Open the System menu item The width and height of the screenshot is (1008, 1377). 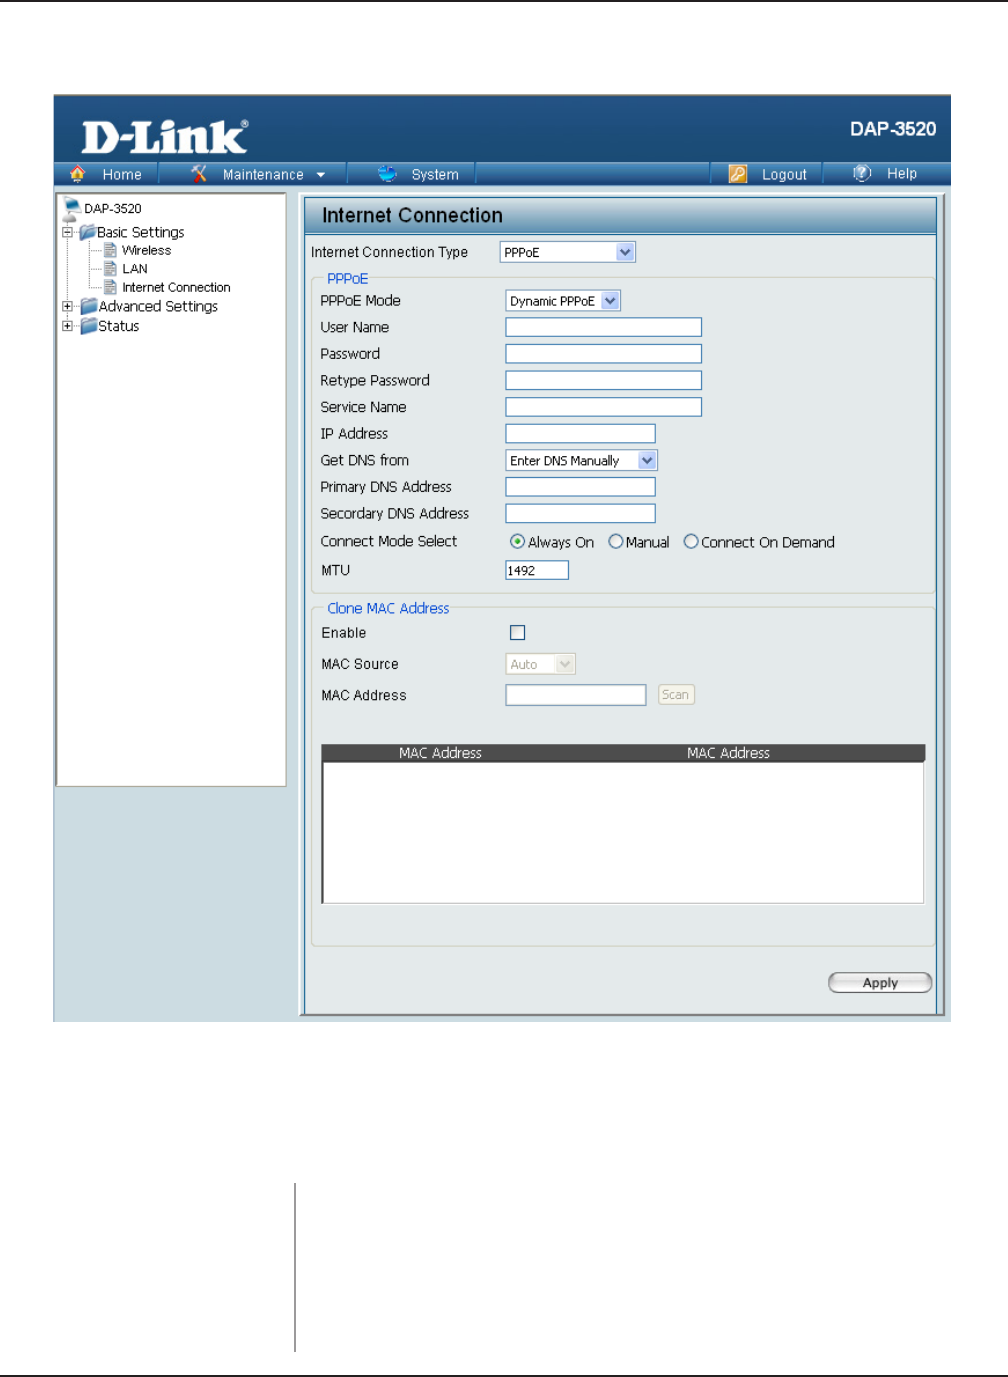click(x=435, y=174)
